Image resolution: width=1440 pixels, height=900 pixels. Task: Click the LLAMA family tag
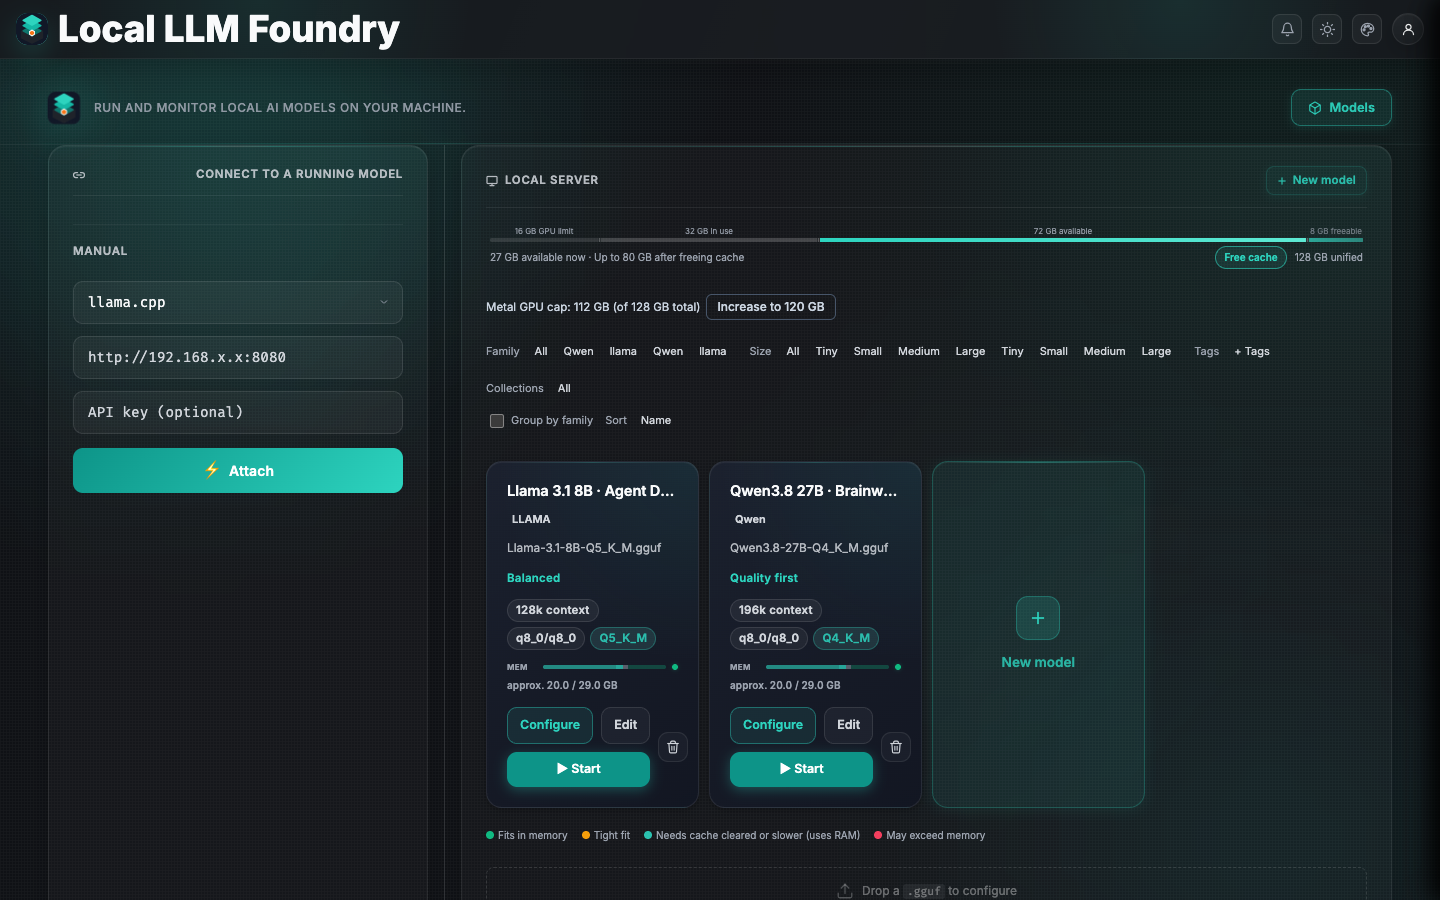tap(531, 519)
